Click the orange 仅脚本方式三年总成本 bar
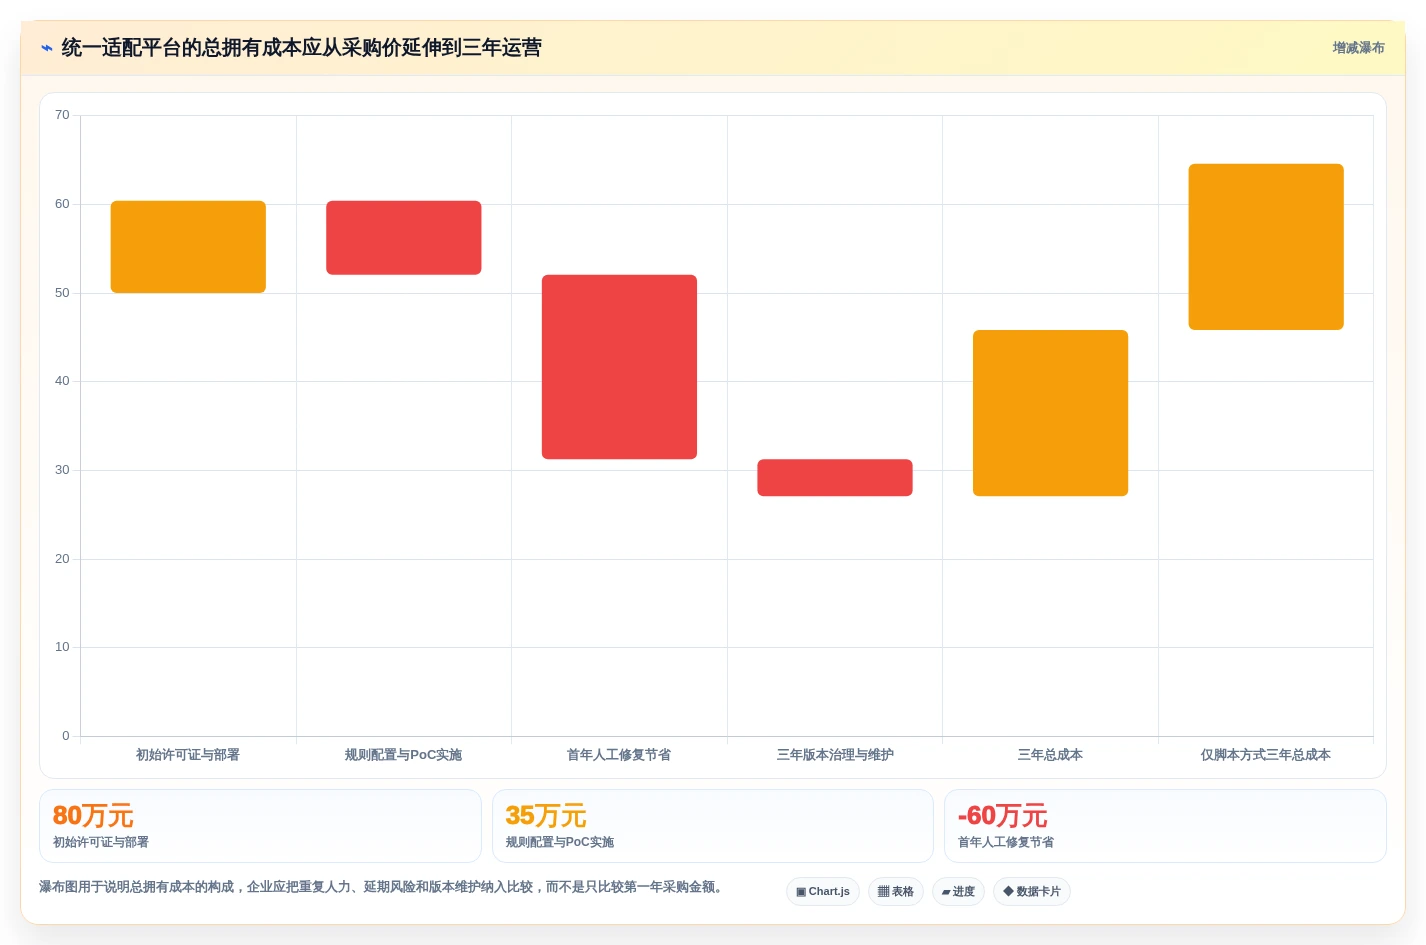The image size is (1426, 945). coord(1266,247)
